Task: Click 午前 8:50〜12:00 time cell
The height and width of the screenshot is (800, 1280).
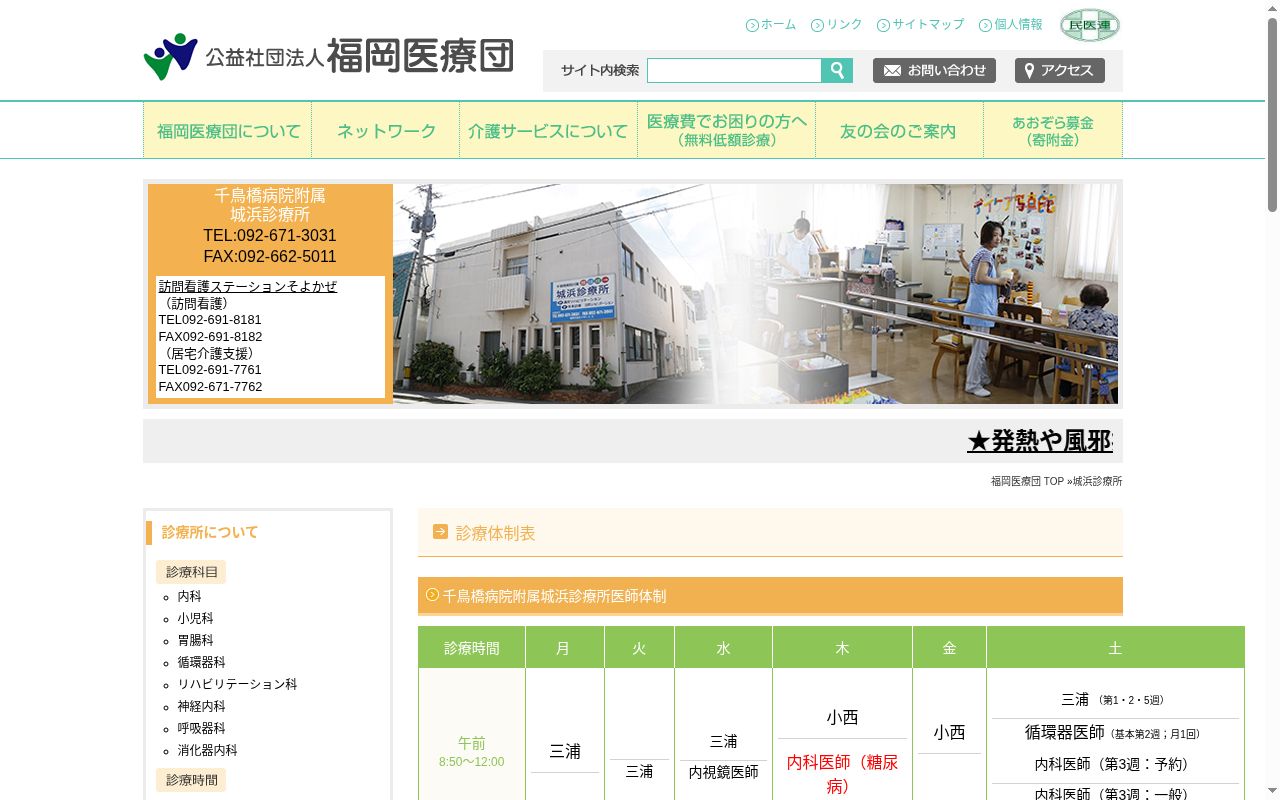Action: 471,752
